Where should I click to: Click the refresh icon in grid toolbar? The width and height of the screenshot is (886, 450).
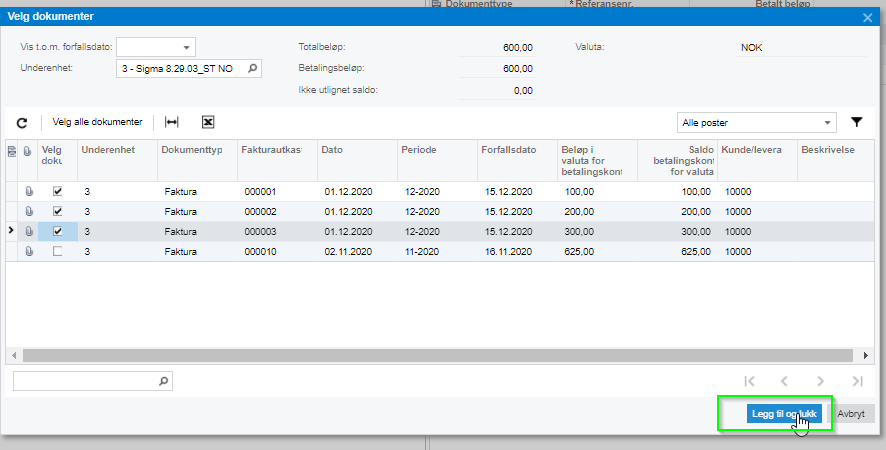[22, 122]
